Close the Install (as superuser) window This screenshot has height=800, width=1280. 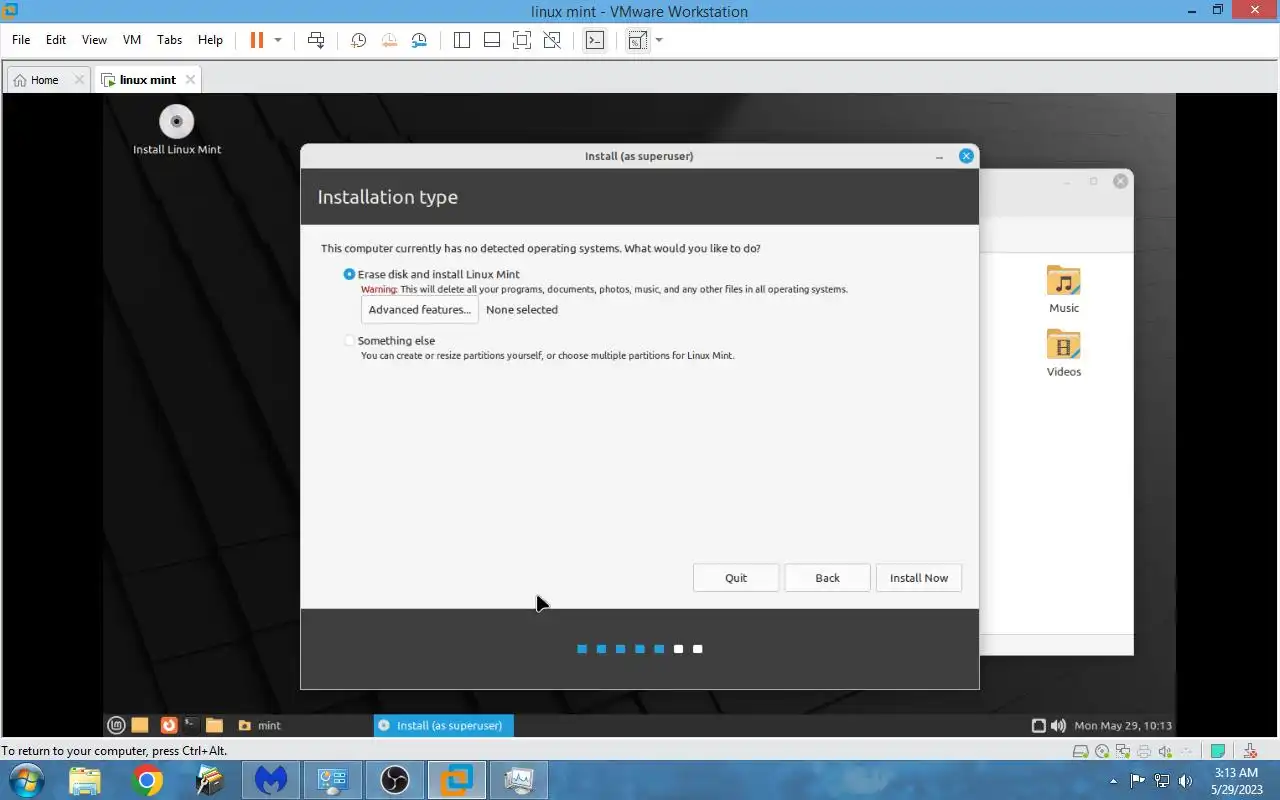pyautogui.click(x=966, y=156)
